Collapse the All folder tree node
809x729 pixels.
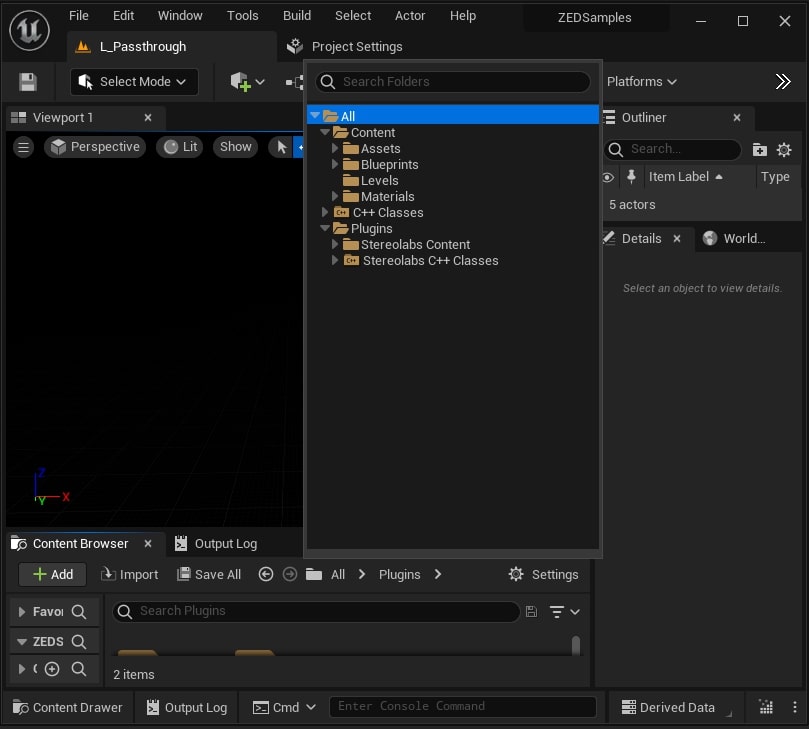tap(315, 116)
